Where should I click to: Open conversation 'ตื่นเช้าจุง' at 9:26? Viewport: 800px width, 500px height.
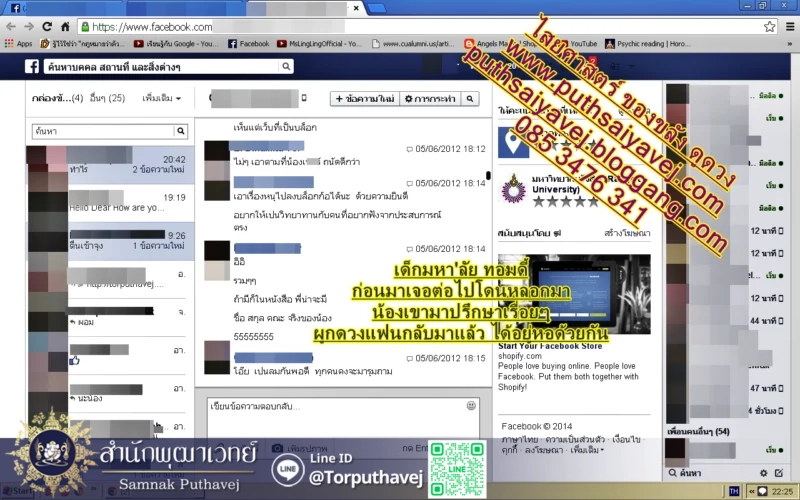coord(110,241)
